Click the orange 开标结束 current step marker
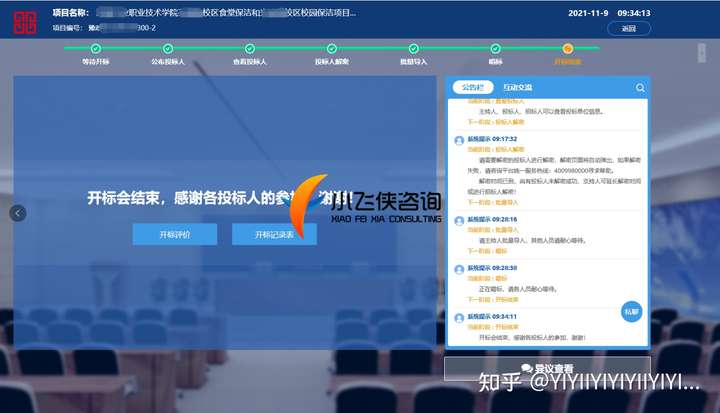 click(x=568, y=49)
